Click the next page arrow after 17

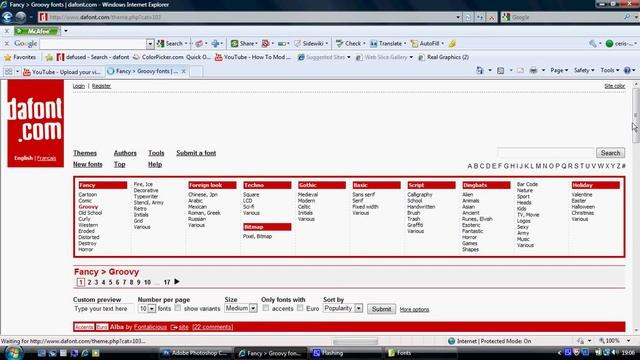point(177,282)
